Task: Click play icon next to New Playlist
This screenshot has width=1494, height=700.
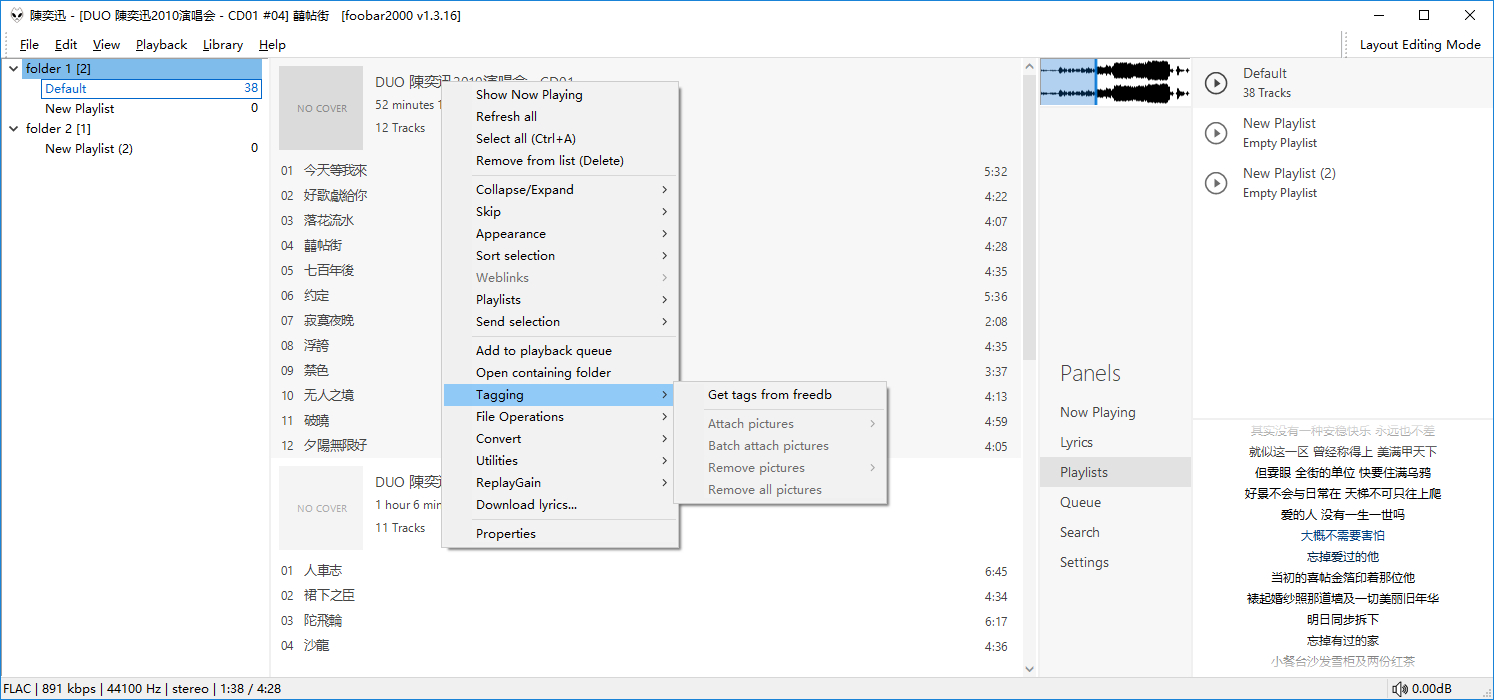Action: click(1216, 133)
